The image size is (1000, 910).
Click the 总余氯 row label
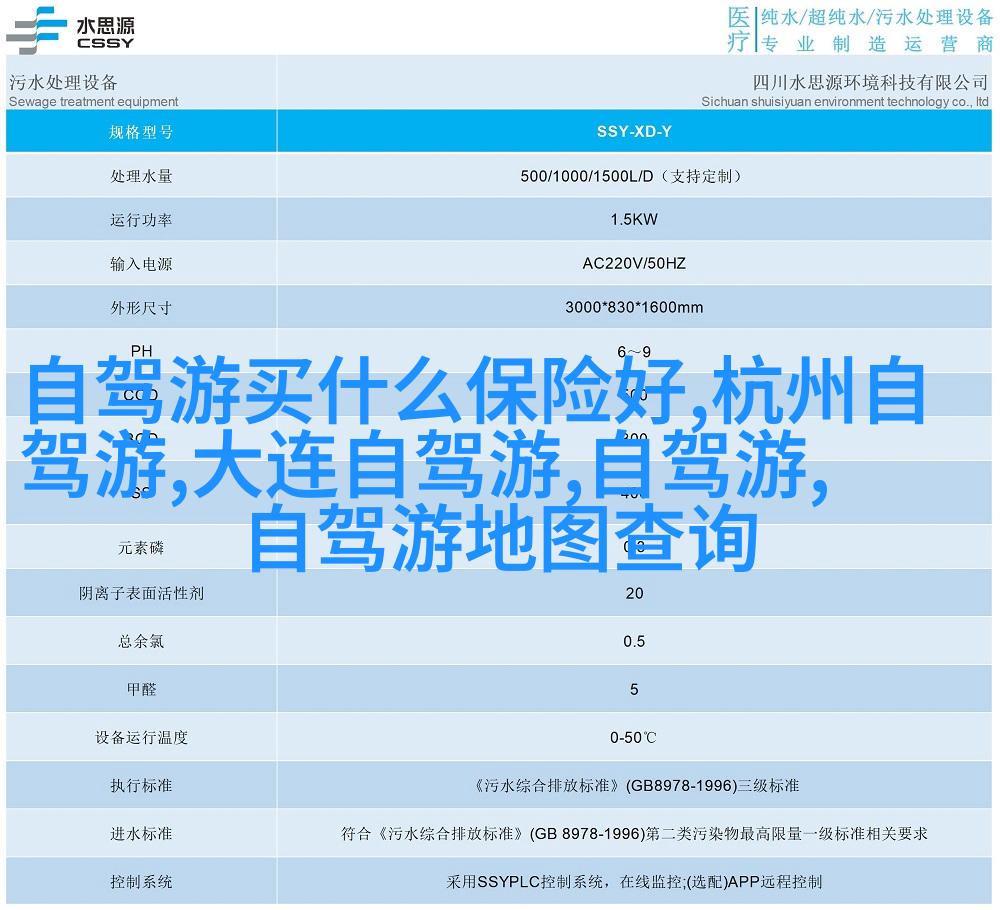[x=141, y=642]
